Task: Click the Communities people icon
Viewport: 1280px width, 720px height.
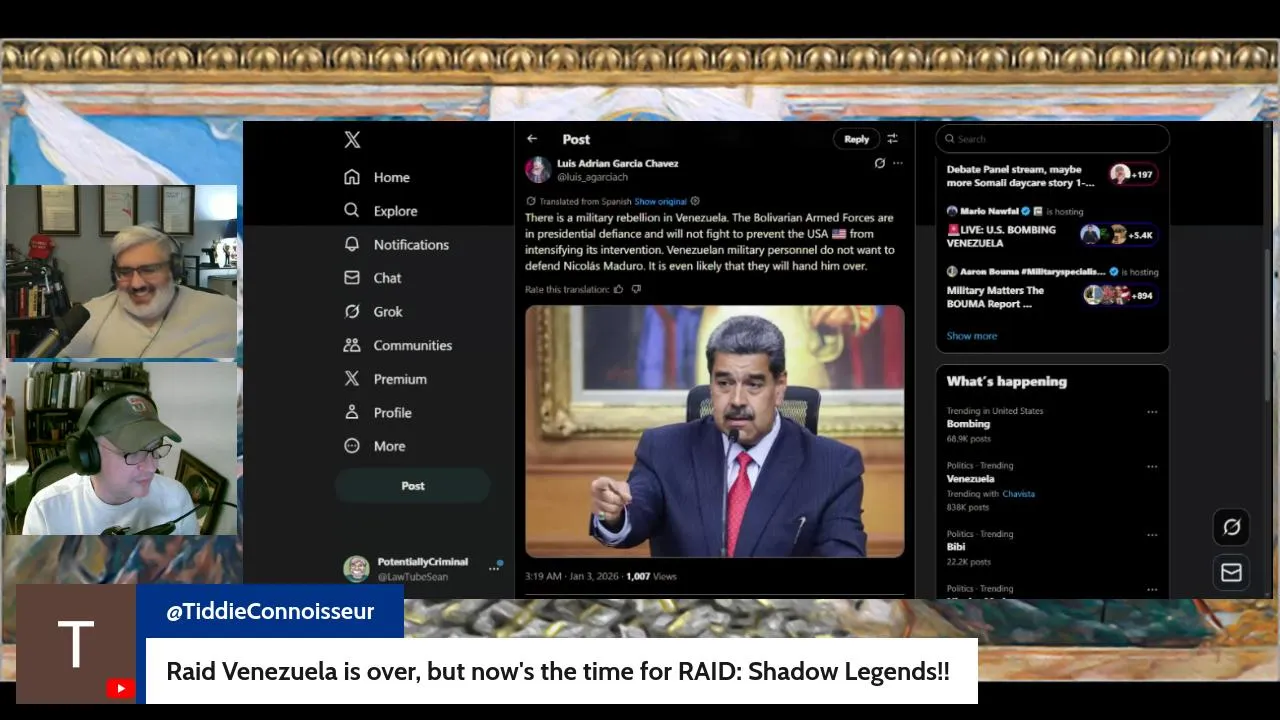Action: coord(352,345)
